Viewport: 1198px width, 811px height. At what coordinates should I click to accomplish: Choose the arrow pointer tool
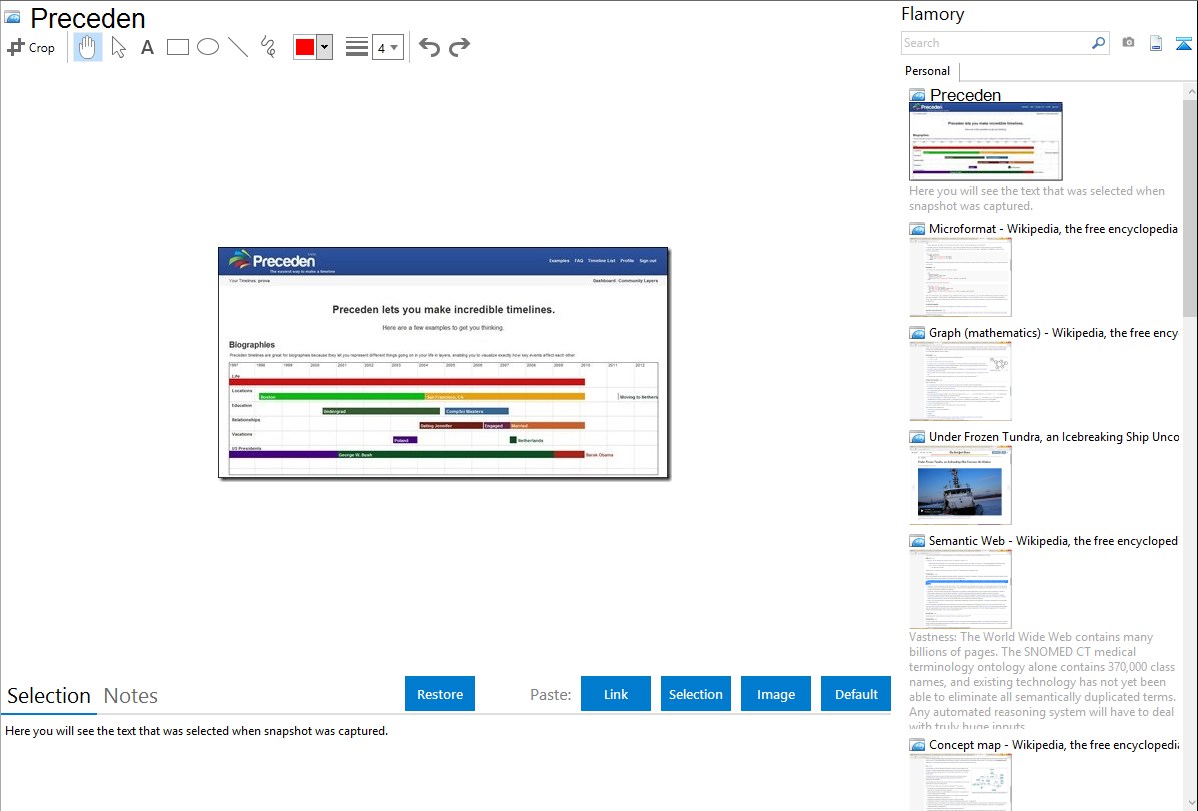tap(118, 47)
